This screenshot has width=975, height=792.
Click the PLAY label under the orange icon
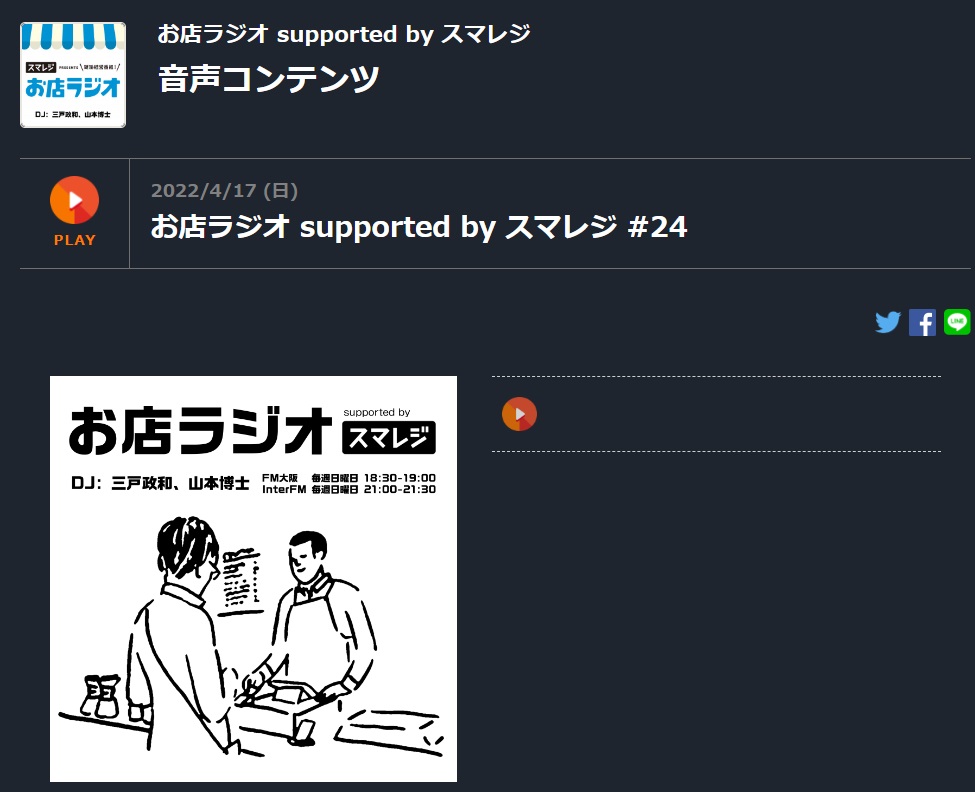pos(75,240)
